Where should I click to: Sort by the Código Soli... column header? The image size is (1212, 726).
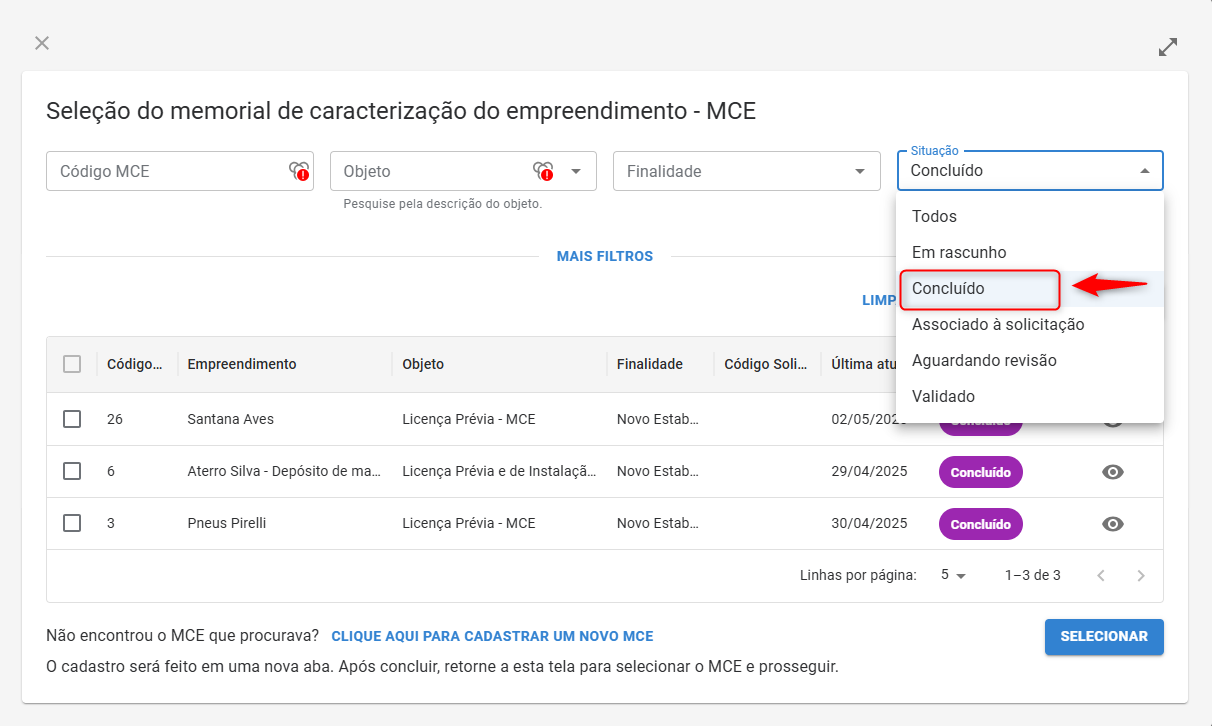(x=765, y=364)
